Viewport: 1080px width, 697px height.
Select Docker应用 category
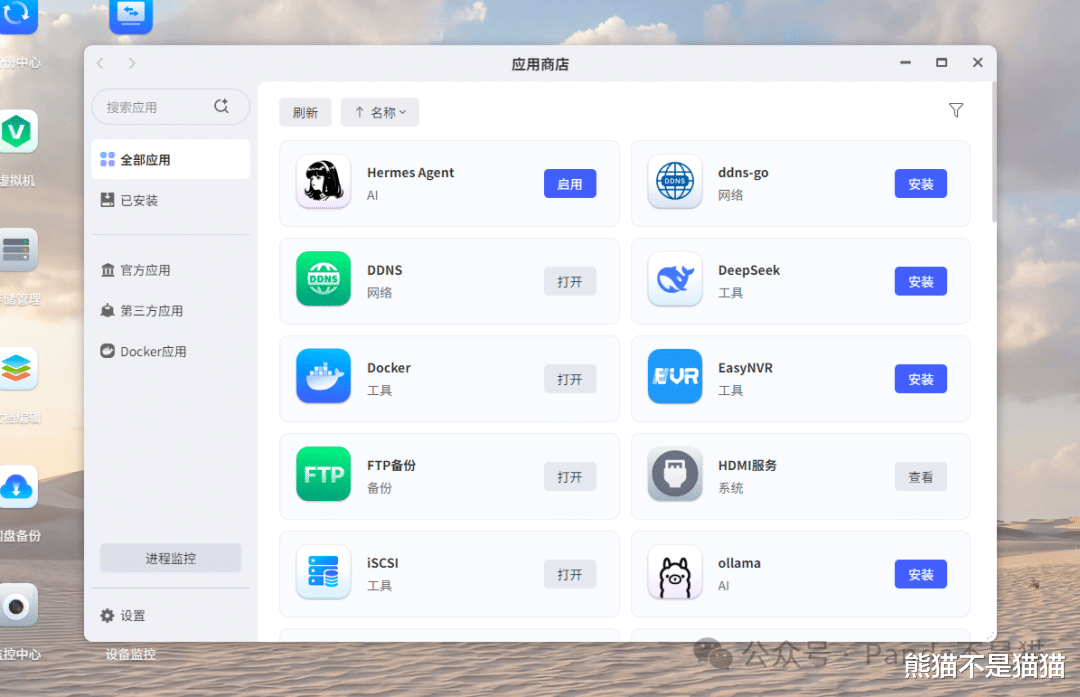pos(170,351)
